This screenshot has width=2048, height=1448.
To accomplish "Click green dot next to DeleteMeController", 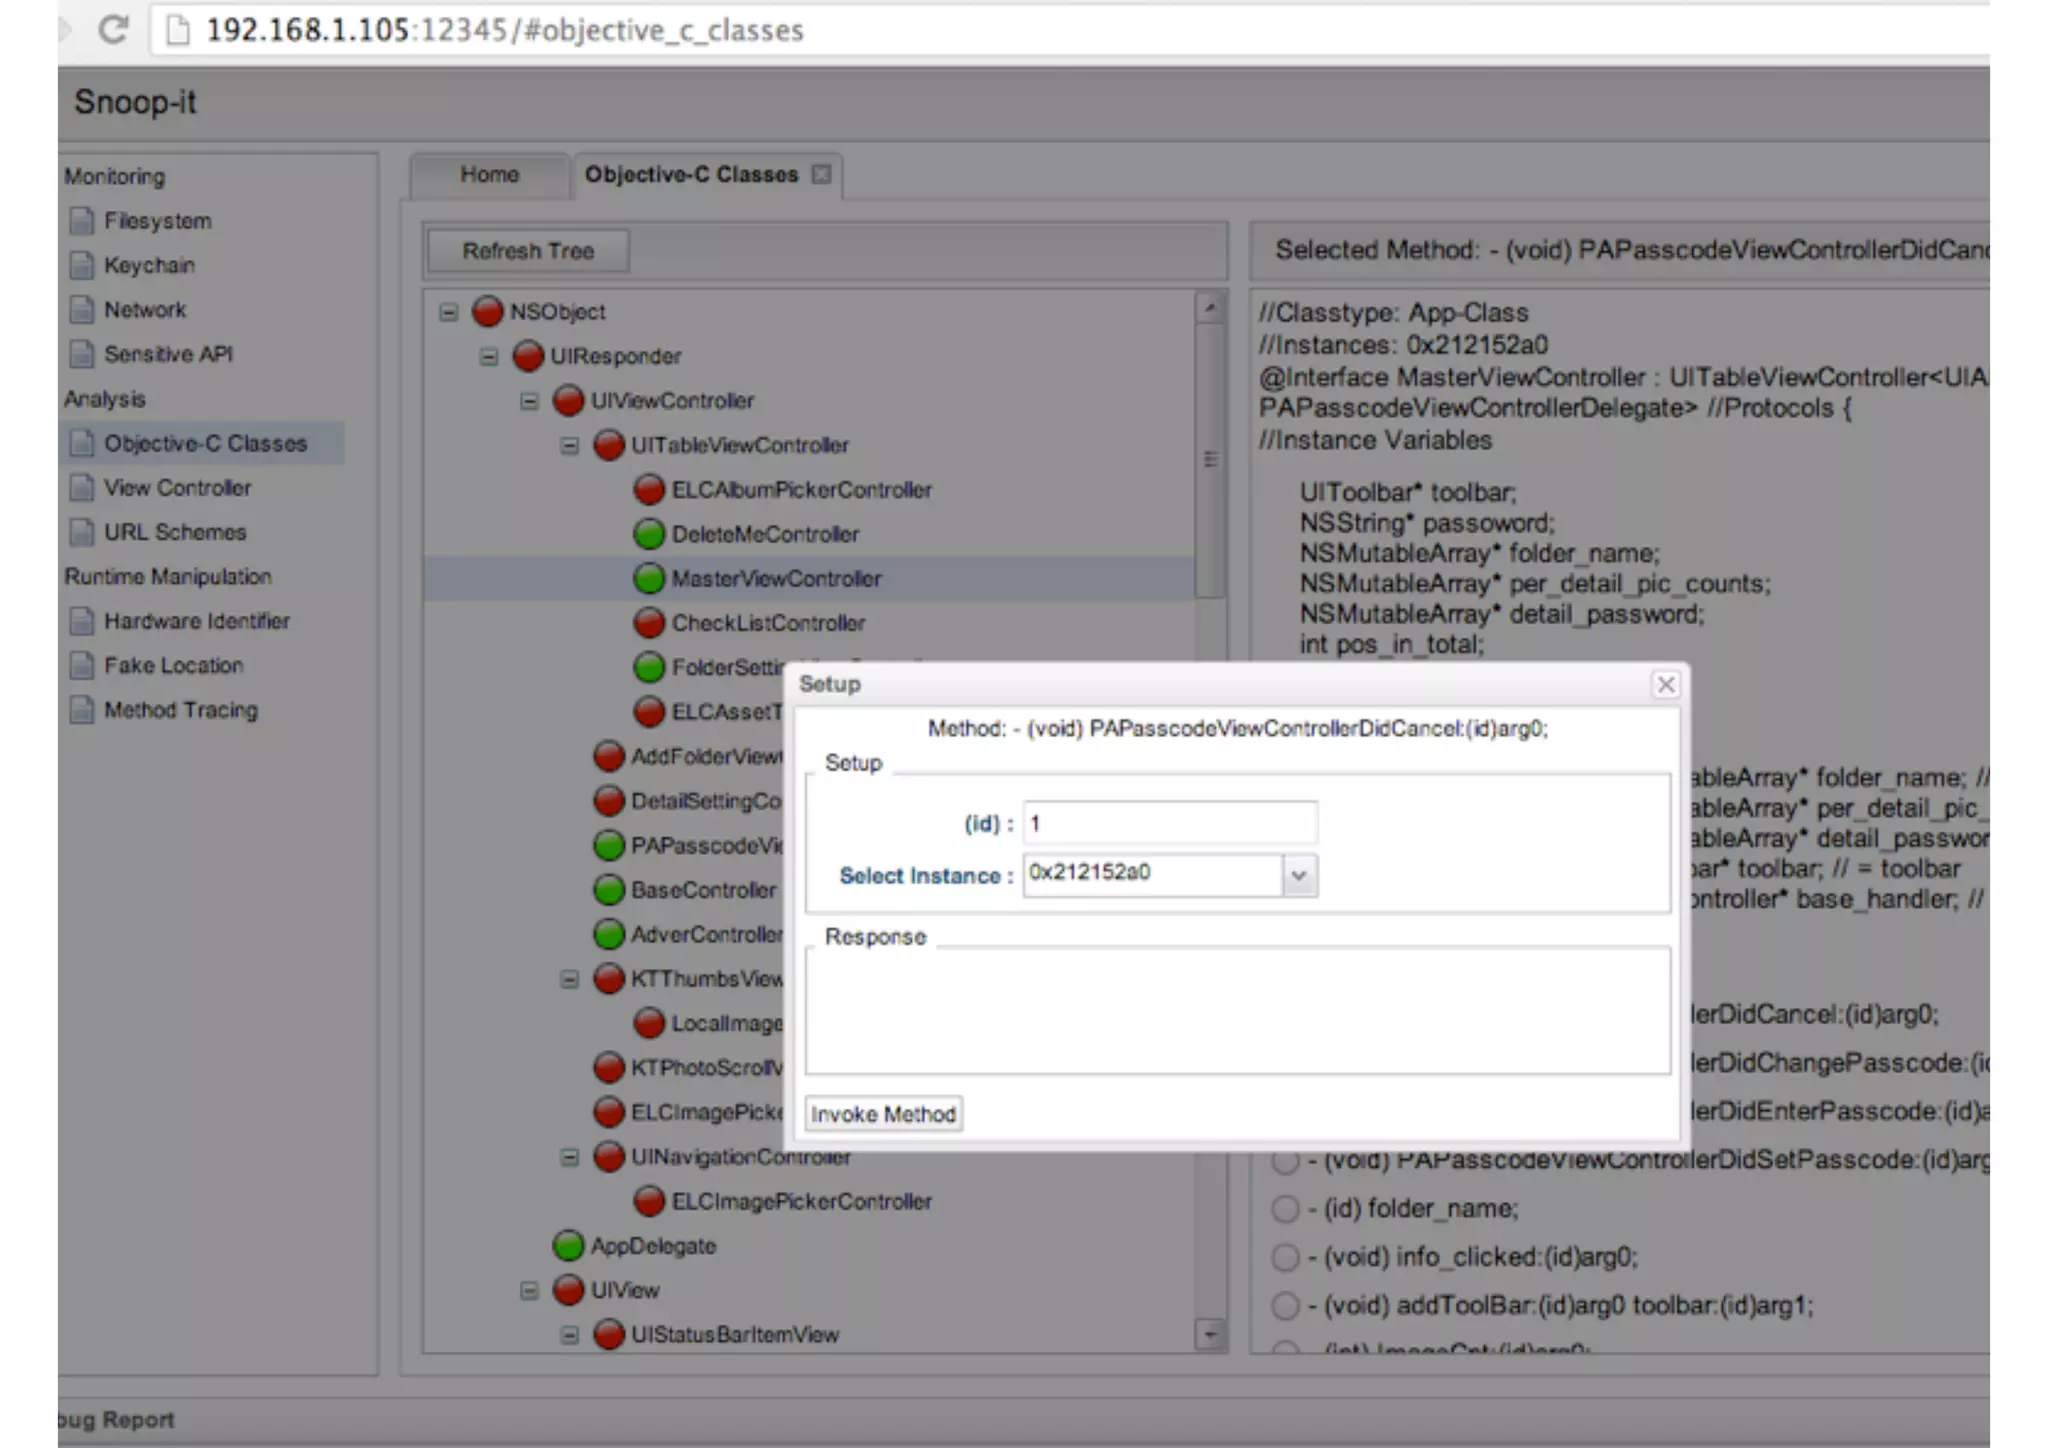I will point(649,534).
